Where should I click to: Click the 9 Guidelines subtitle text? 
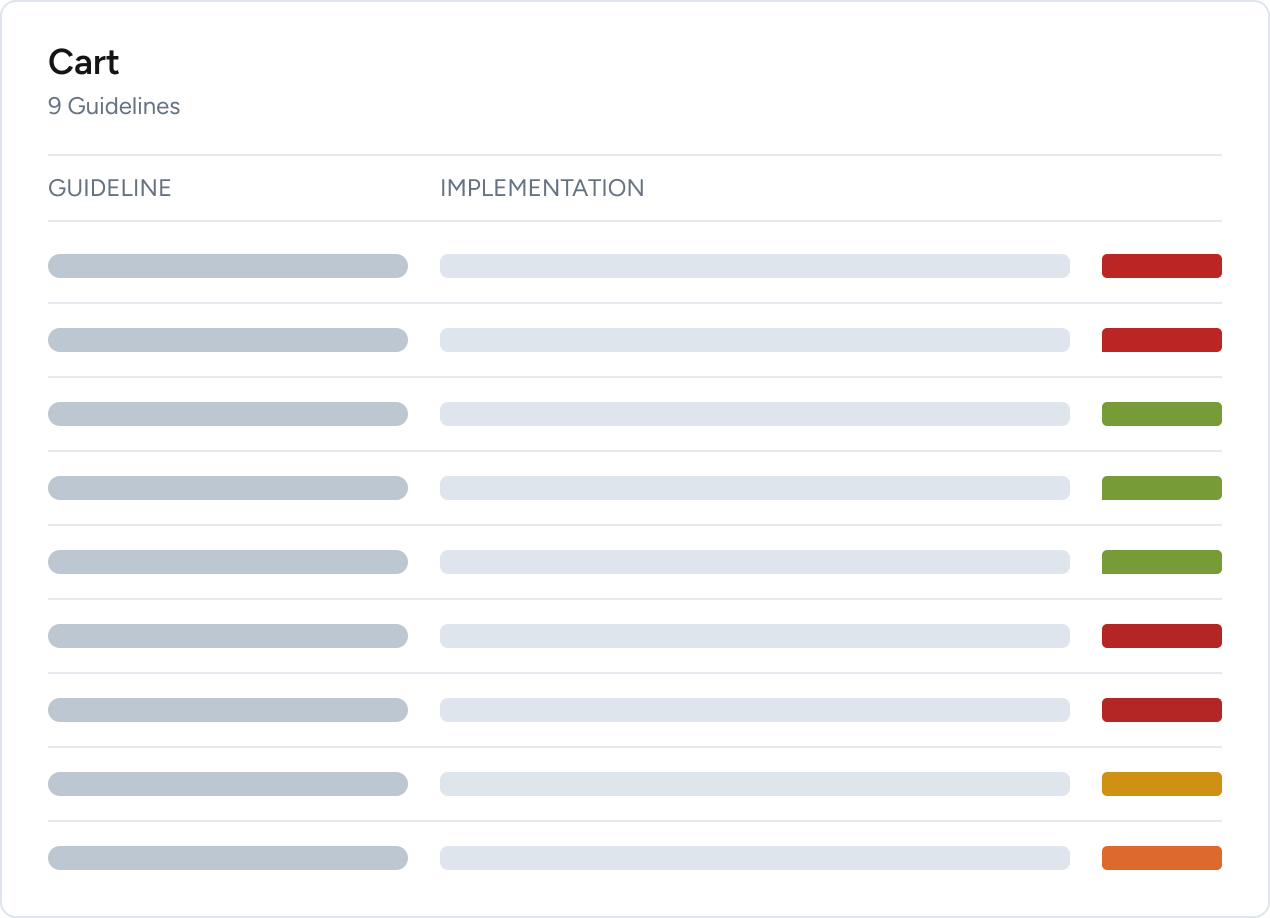[x=114, y=106]
